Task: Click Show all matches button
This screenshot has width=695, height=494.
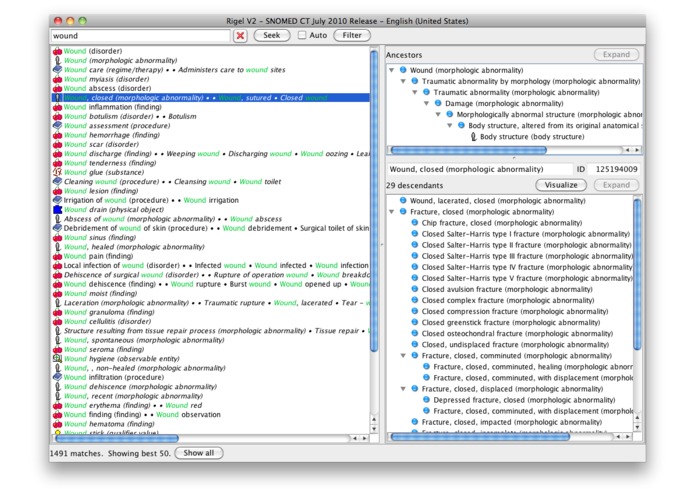Action: 199,453
